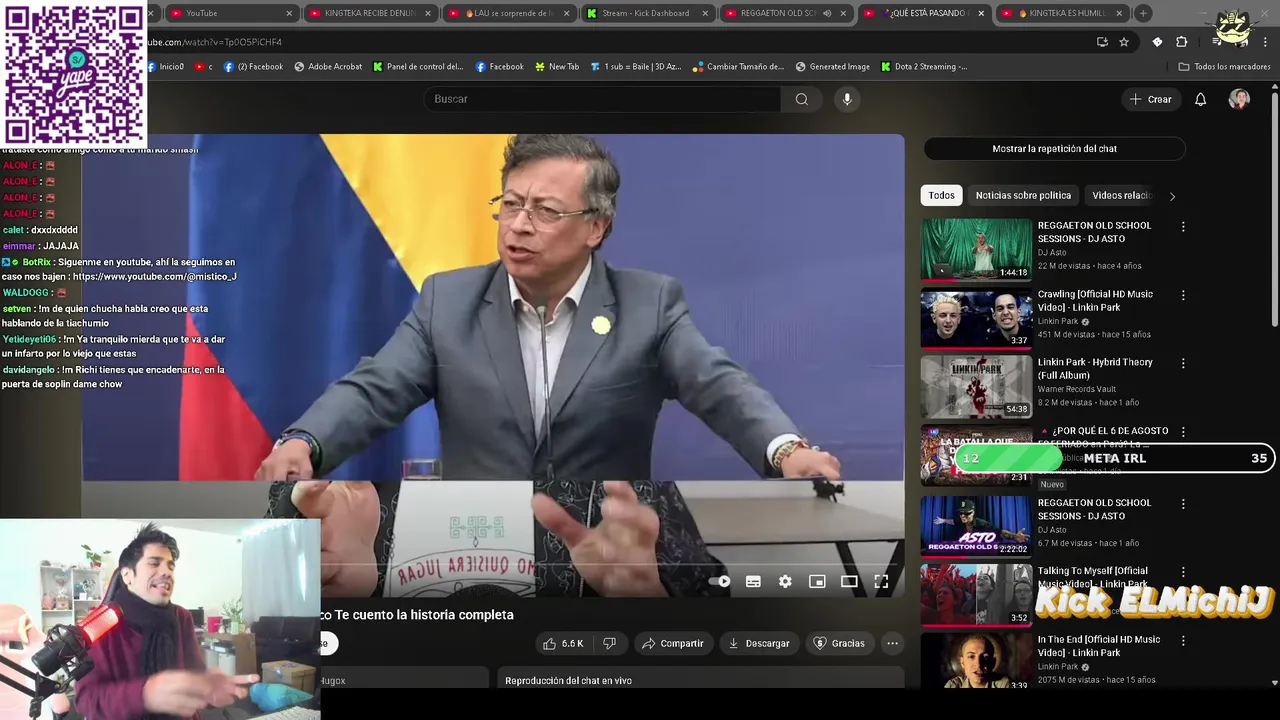Open Reggaeton Old School 1:44:18 thumbnail
Image resolution: width=1280 pixels, height=720 pixels.
pos(976,249)
